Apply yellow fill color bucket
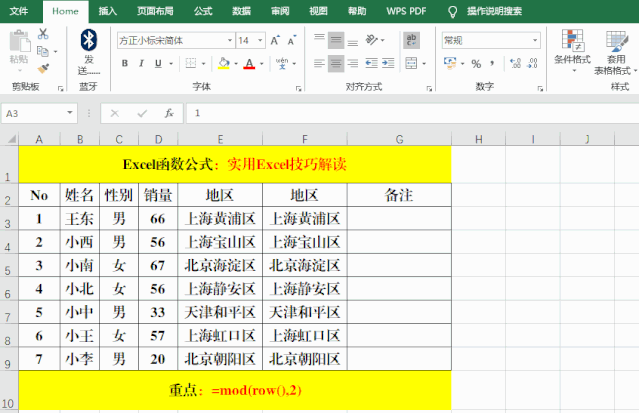Viewport: 639px width, 413px height. (224, 63)
